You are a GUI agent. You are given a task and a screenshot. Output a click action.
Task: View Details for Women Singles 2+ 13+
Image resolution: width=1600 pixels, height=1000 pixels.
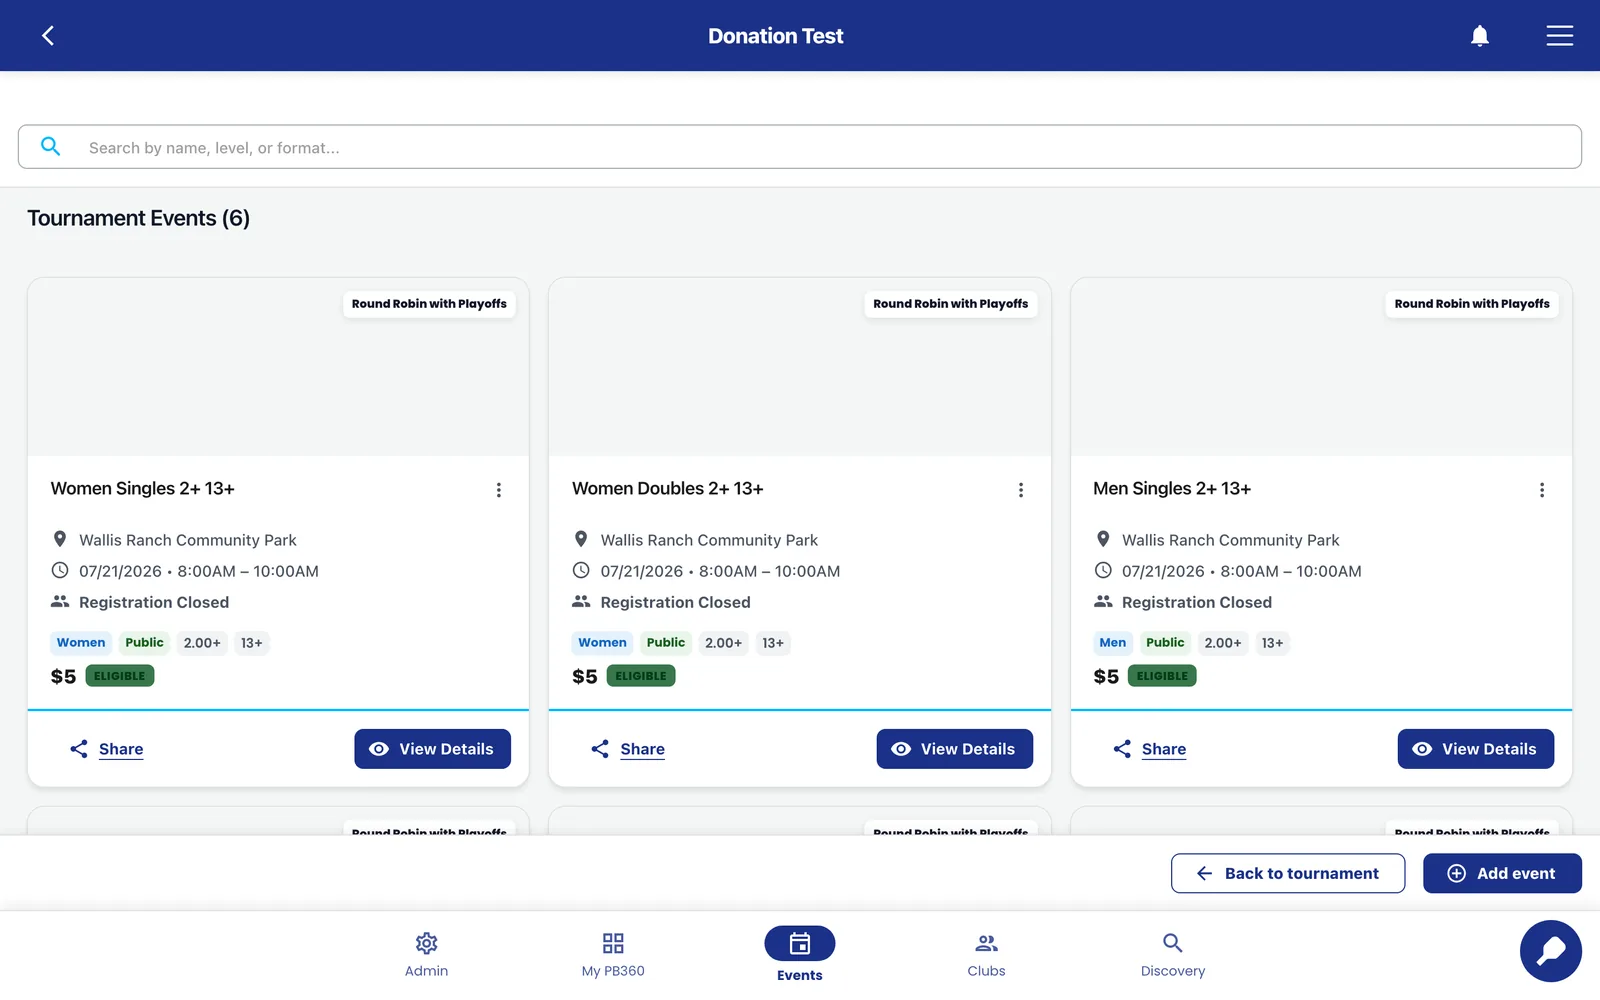pos(432,749)
